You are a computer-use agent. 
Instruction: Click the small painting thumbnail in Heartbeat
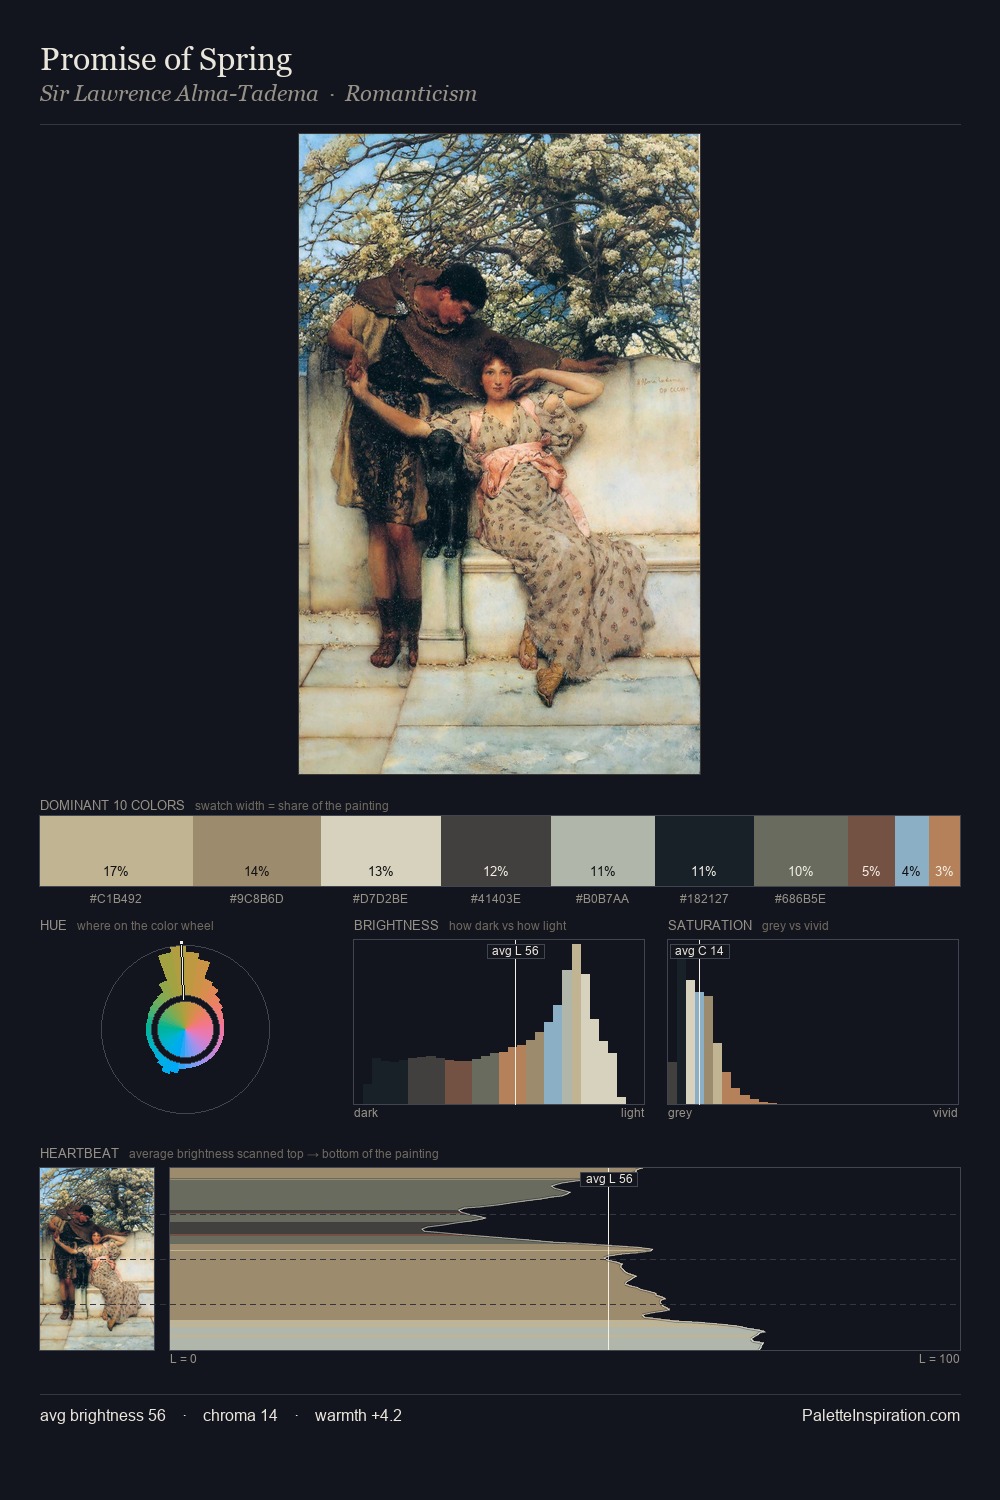[x=97, y=1259]
